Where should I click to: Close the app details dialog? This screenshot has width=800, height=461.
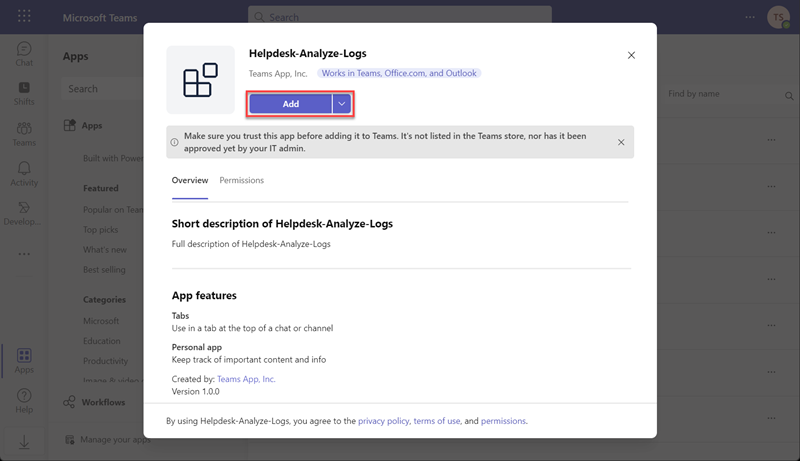point(631,55)
